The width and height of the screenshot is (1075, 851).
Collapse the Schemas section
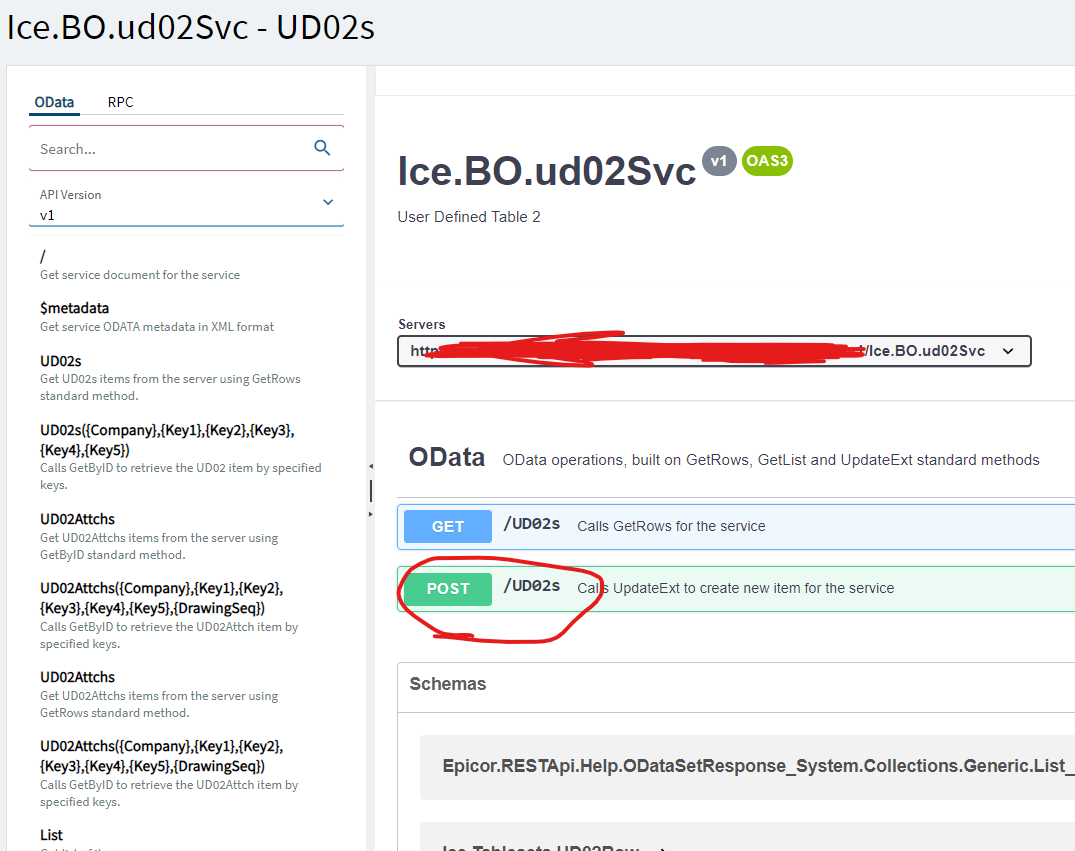coord(448,684)
